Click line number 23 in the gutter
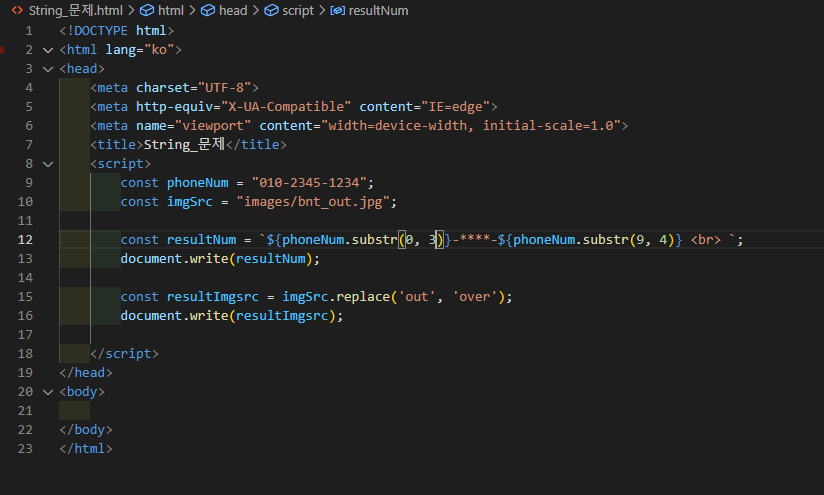This screenshot has width=824, height=495. (25, 449)
